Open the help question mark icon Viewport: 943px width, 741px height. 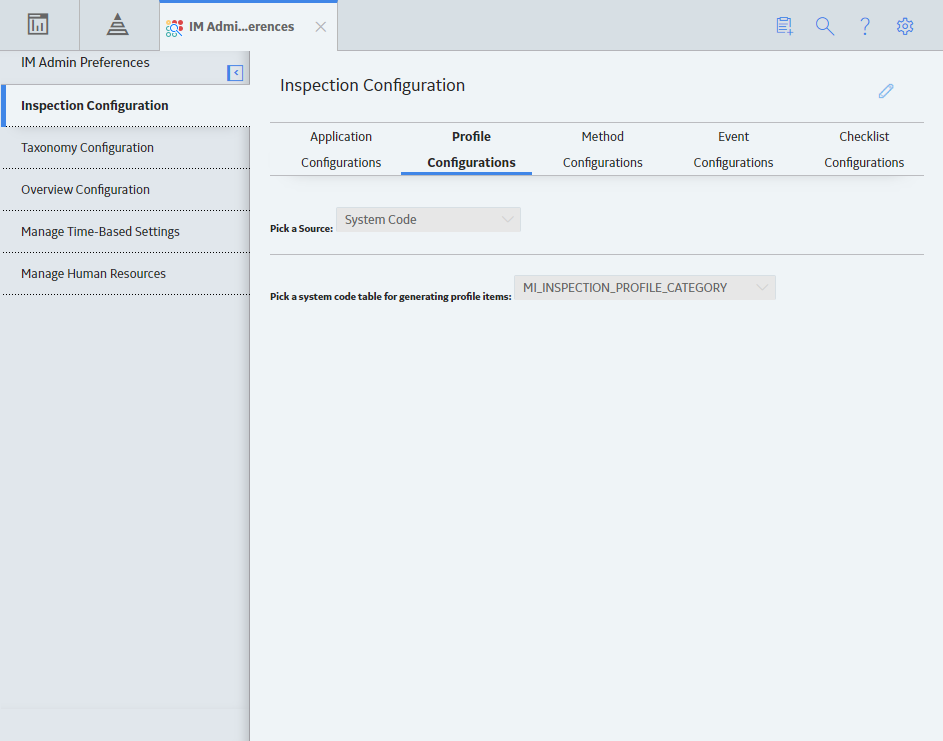[865, 26]
